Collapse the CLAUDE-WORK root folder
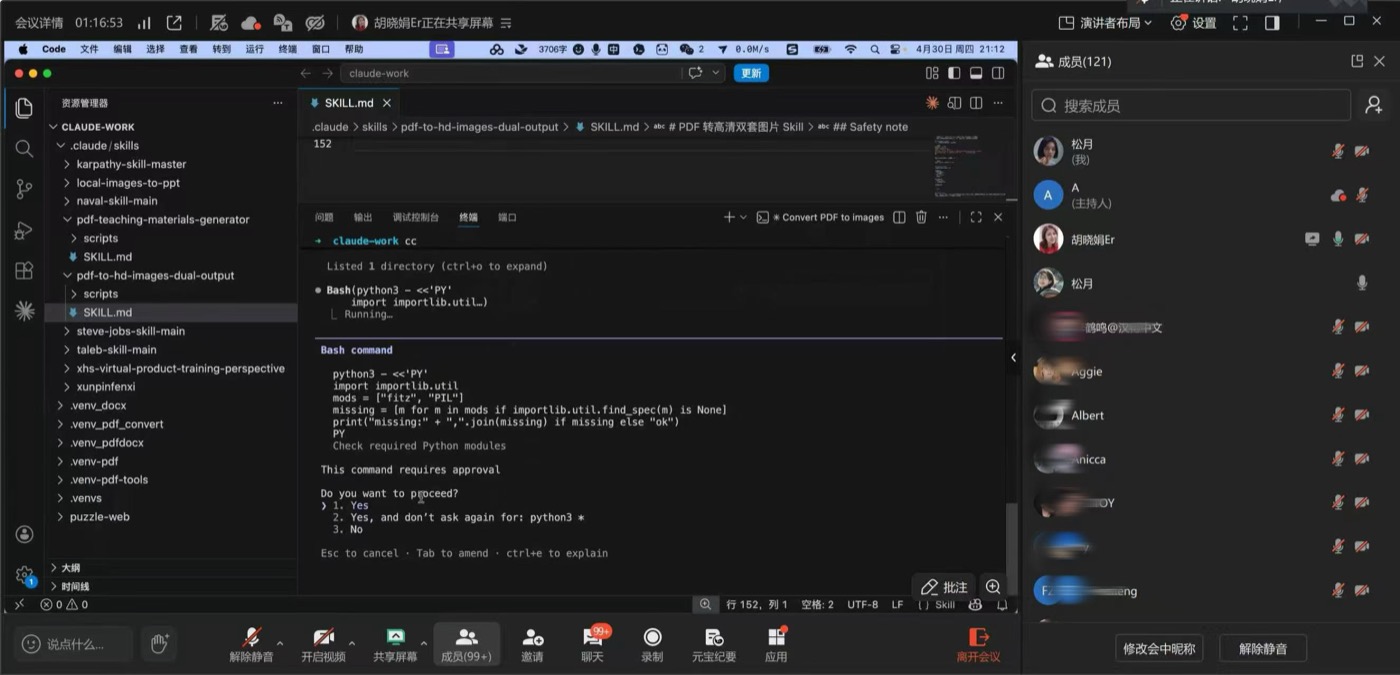Image resolution: width=1400 pixels, height=675 pixels. (54, 127)
